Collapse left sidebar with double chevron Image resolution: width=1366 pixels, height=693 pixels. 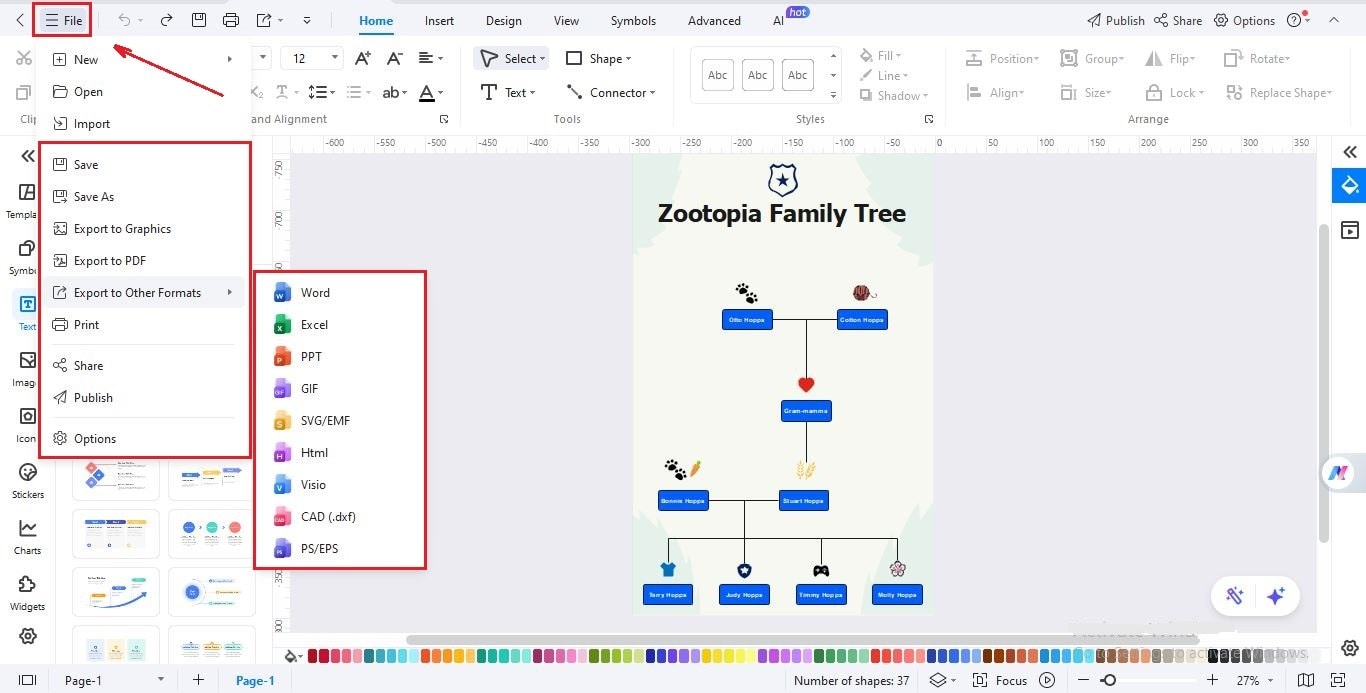pos(28,156)
